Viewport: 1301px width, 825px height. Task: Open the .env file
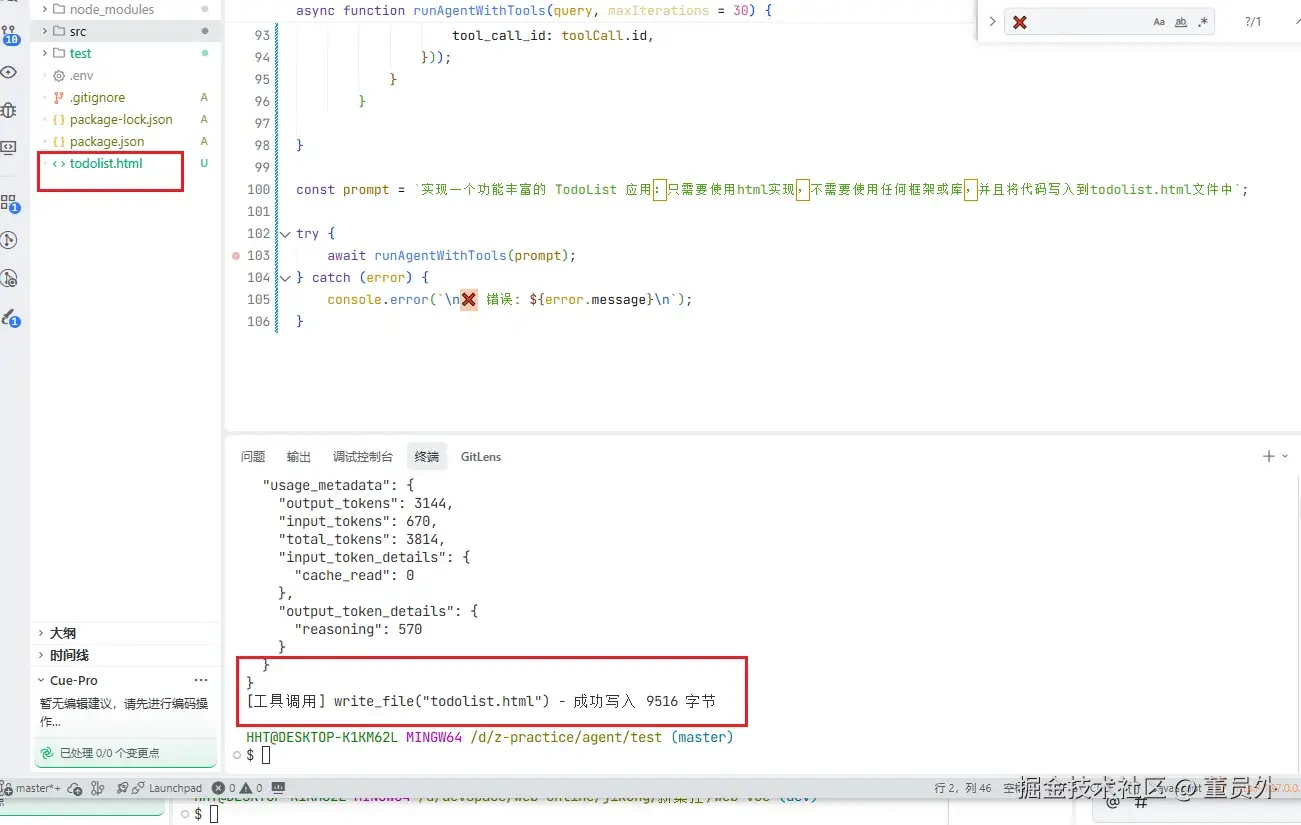coord(82,76)
